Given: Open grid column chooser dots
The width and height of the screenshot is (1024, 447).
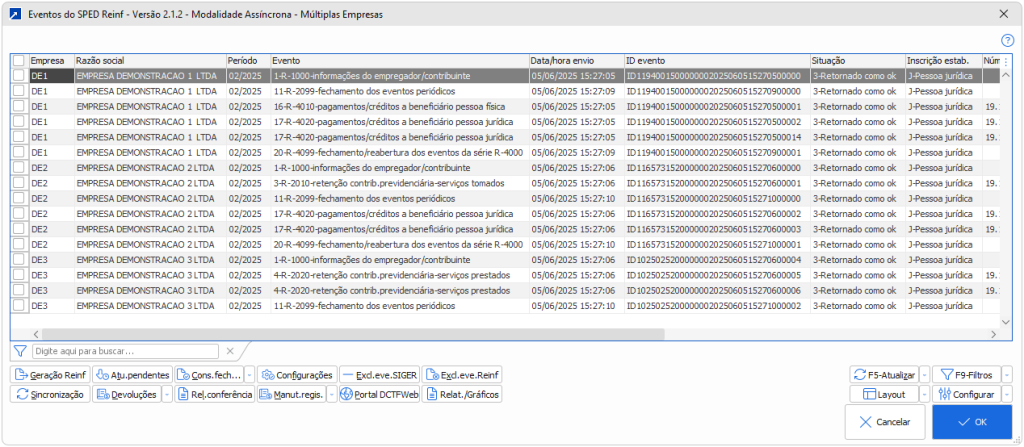Looking at the screenshot, I should (1006, 61).
